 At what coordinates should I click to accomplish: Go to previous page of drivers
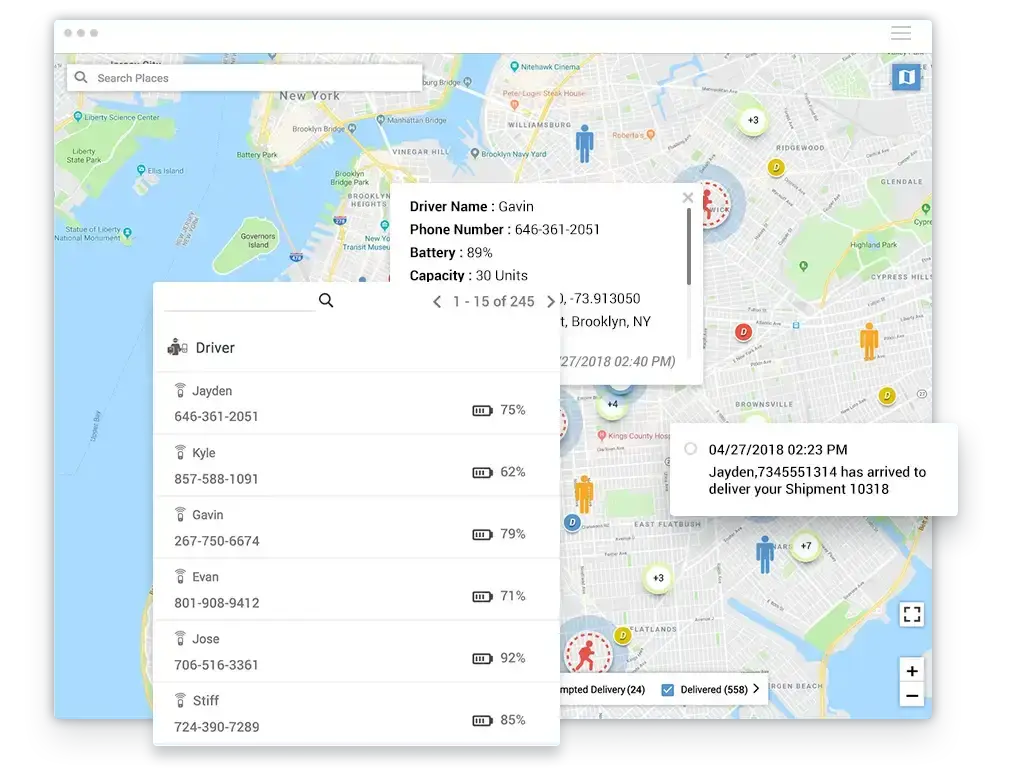[x=437, y=301]
